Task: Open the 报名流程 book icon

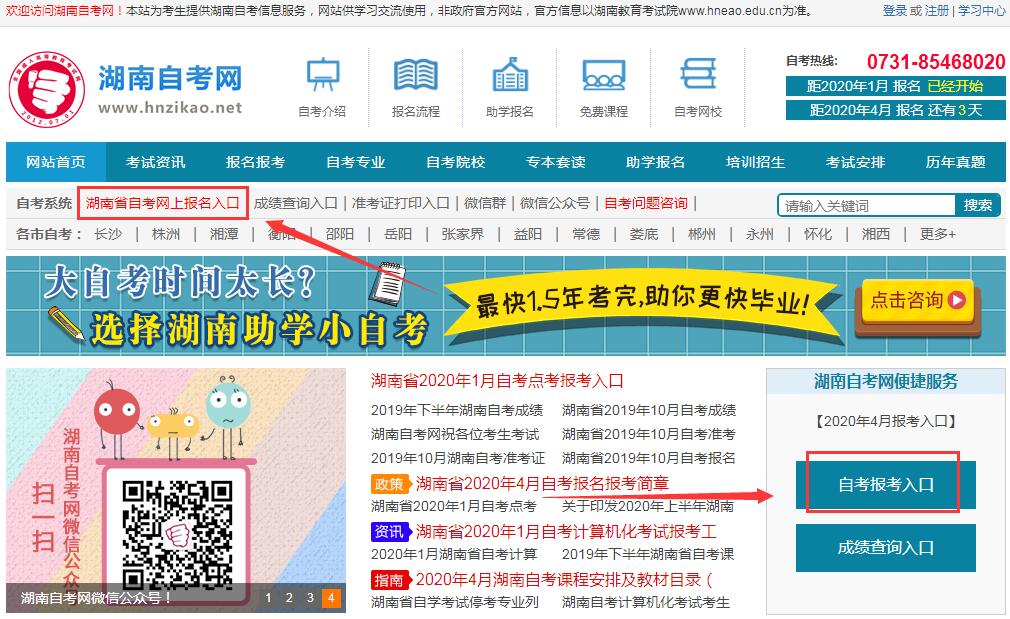Action: (x=415, y=76)
